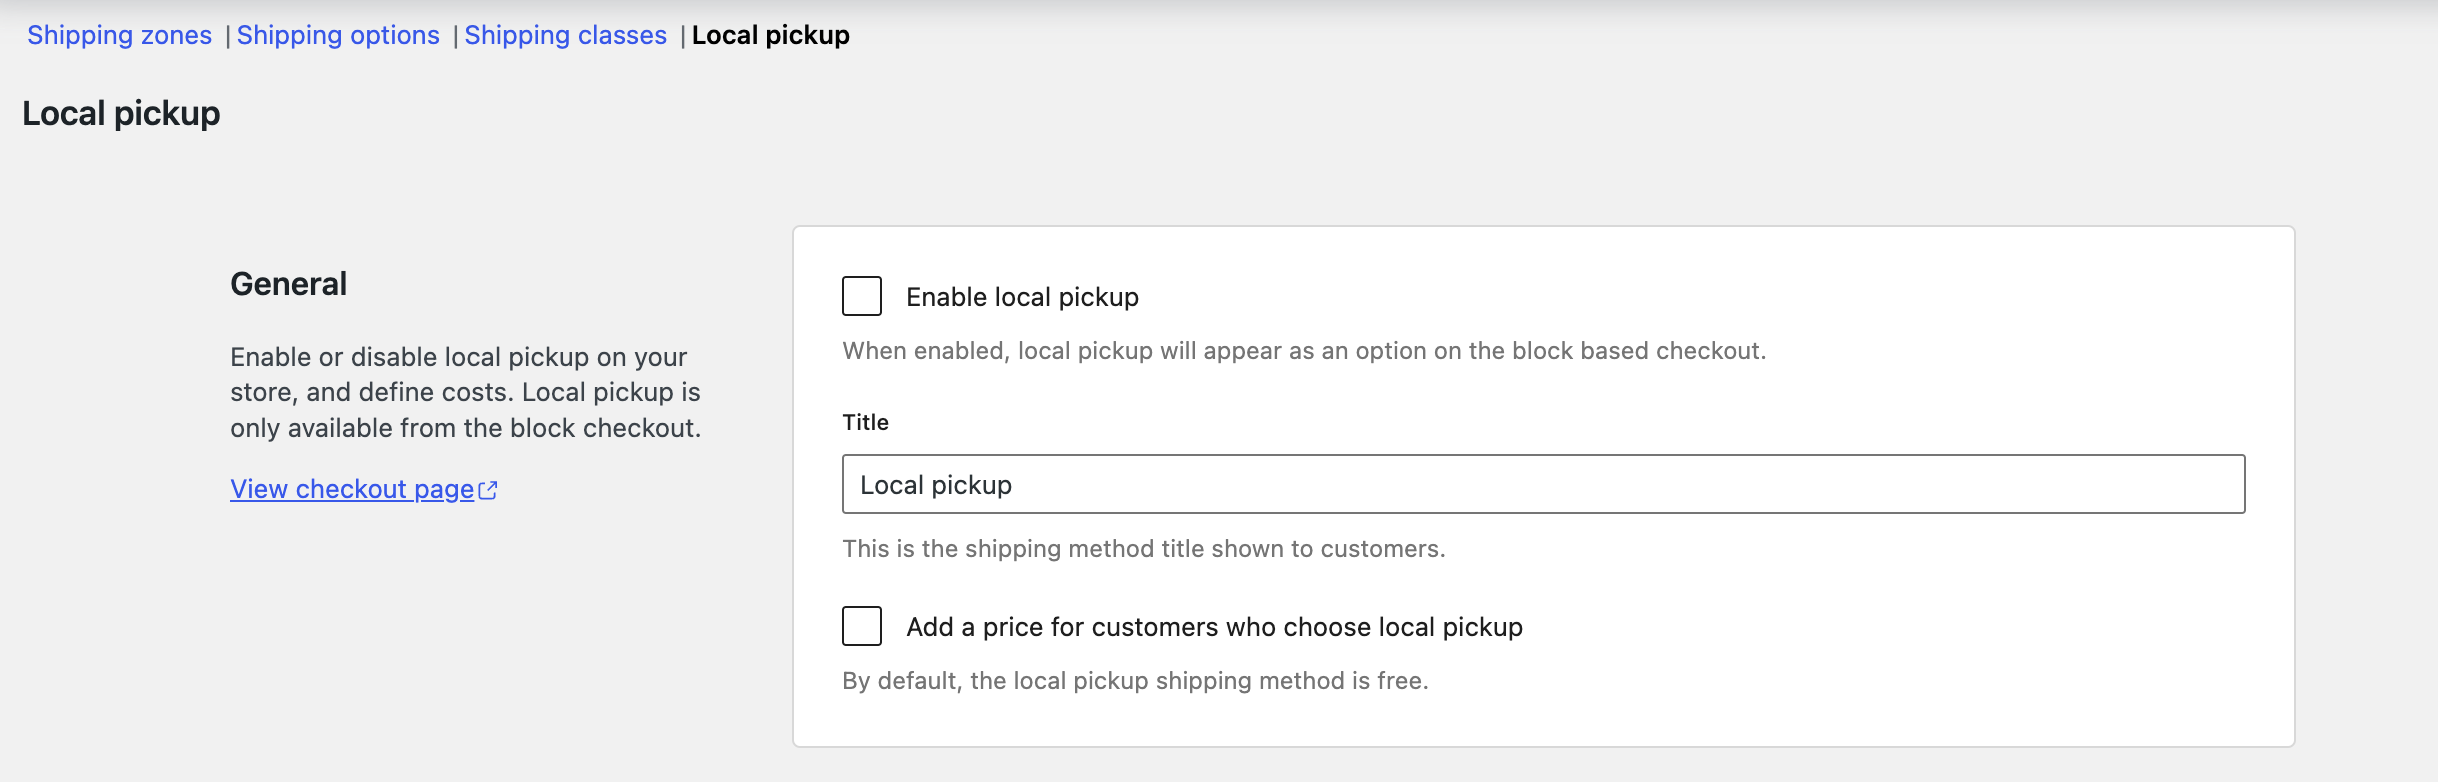Image resolution: width=2438 pixels, height=782 pixels.
Task: Select the Local pickup navigation item
Action: (x=771, y=34)
